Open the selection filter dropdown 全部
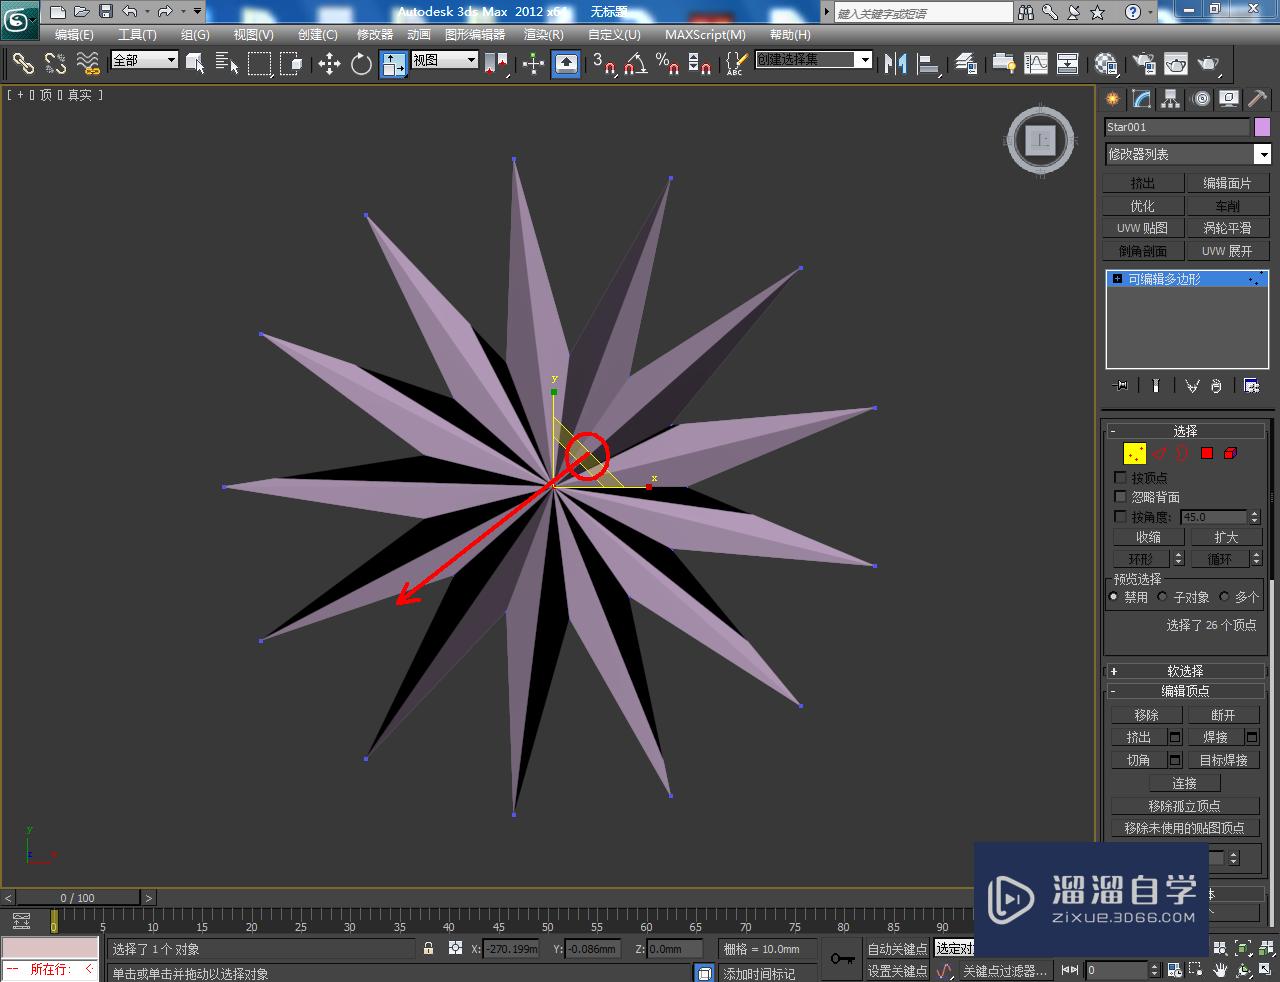The width and height of the screenshot is (1280, 982). 145,60
